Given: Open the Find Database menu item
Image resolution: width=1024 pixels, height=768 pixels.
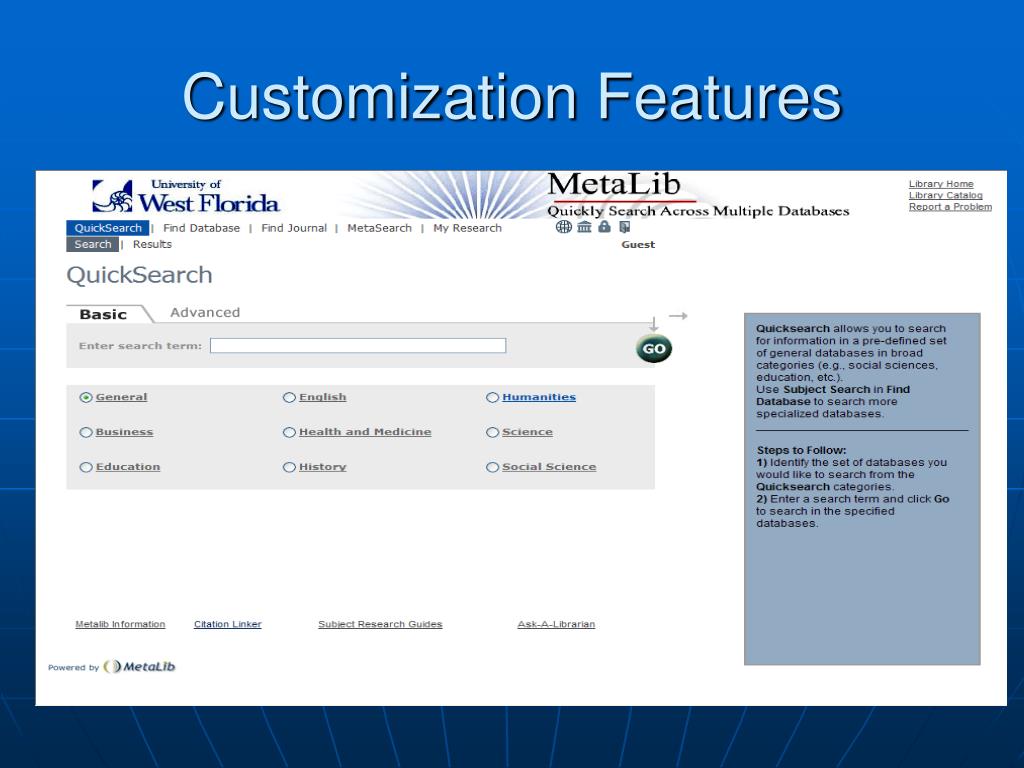Looking at the screenshot, I should (x=201, y=228).
